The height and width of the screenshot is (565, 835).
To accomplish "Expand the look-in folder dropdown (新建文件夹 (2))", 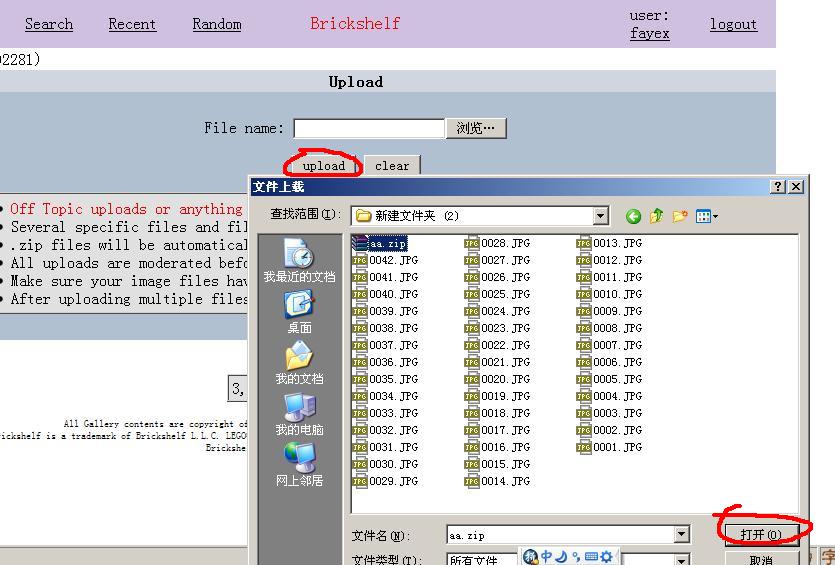I will tap(601, 216).
